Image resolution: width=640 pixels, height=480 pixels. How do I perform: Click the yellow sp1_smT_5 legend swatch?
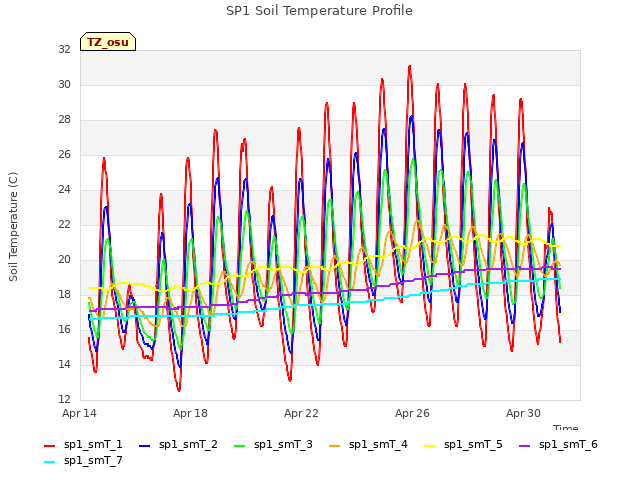click(x=429, y=446)
